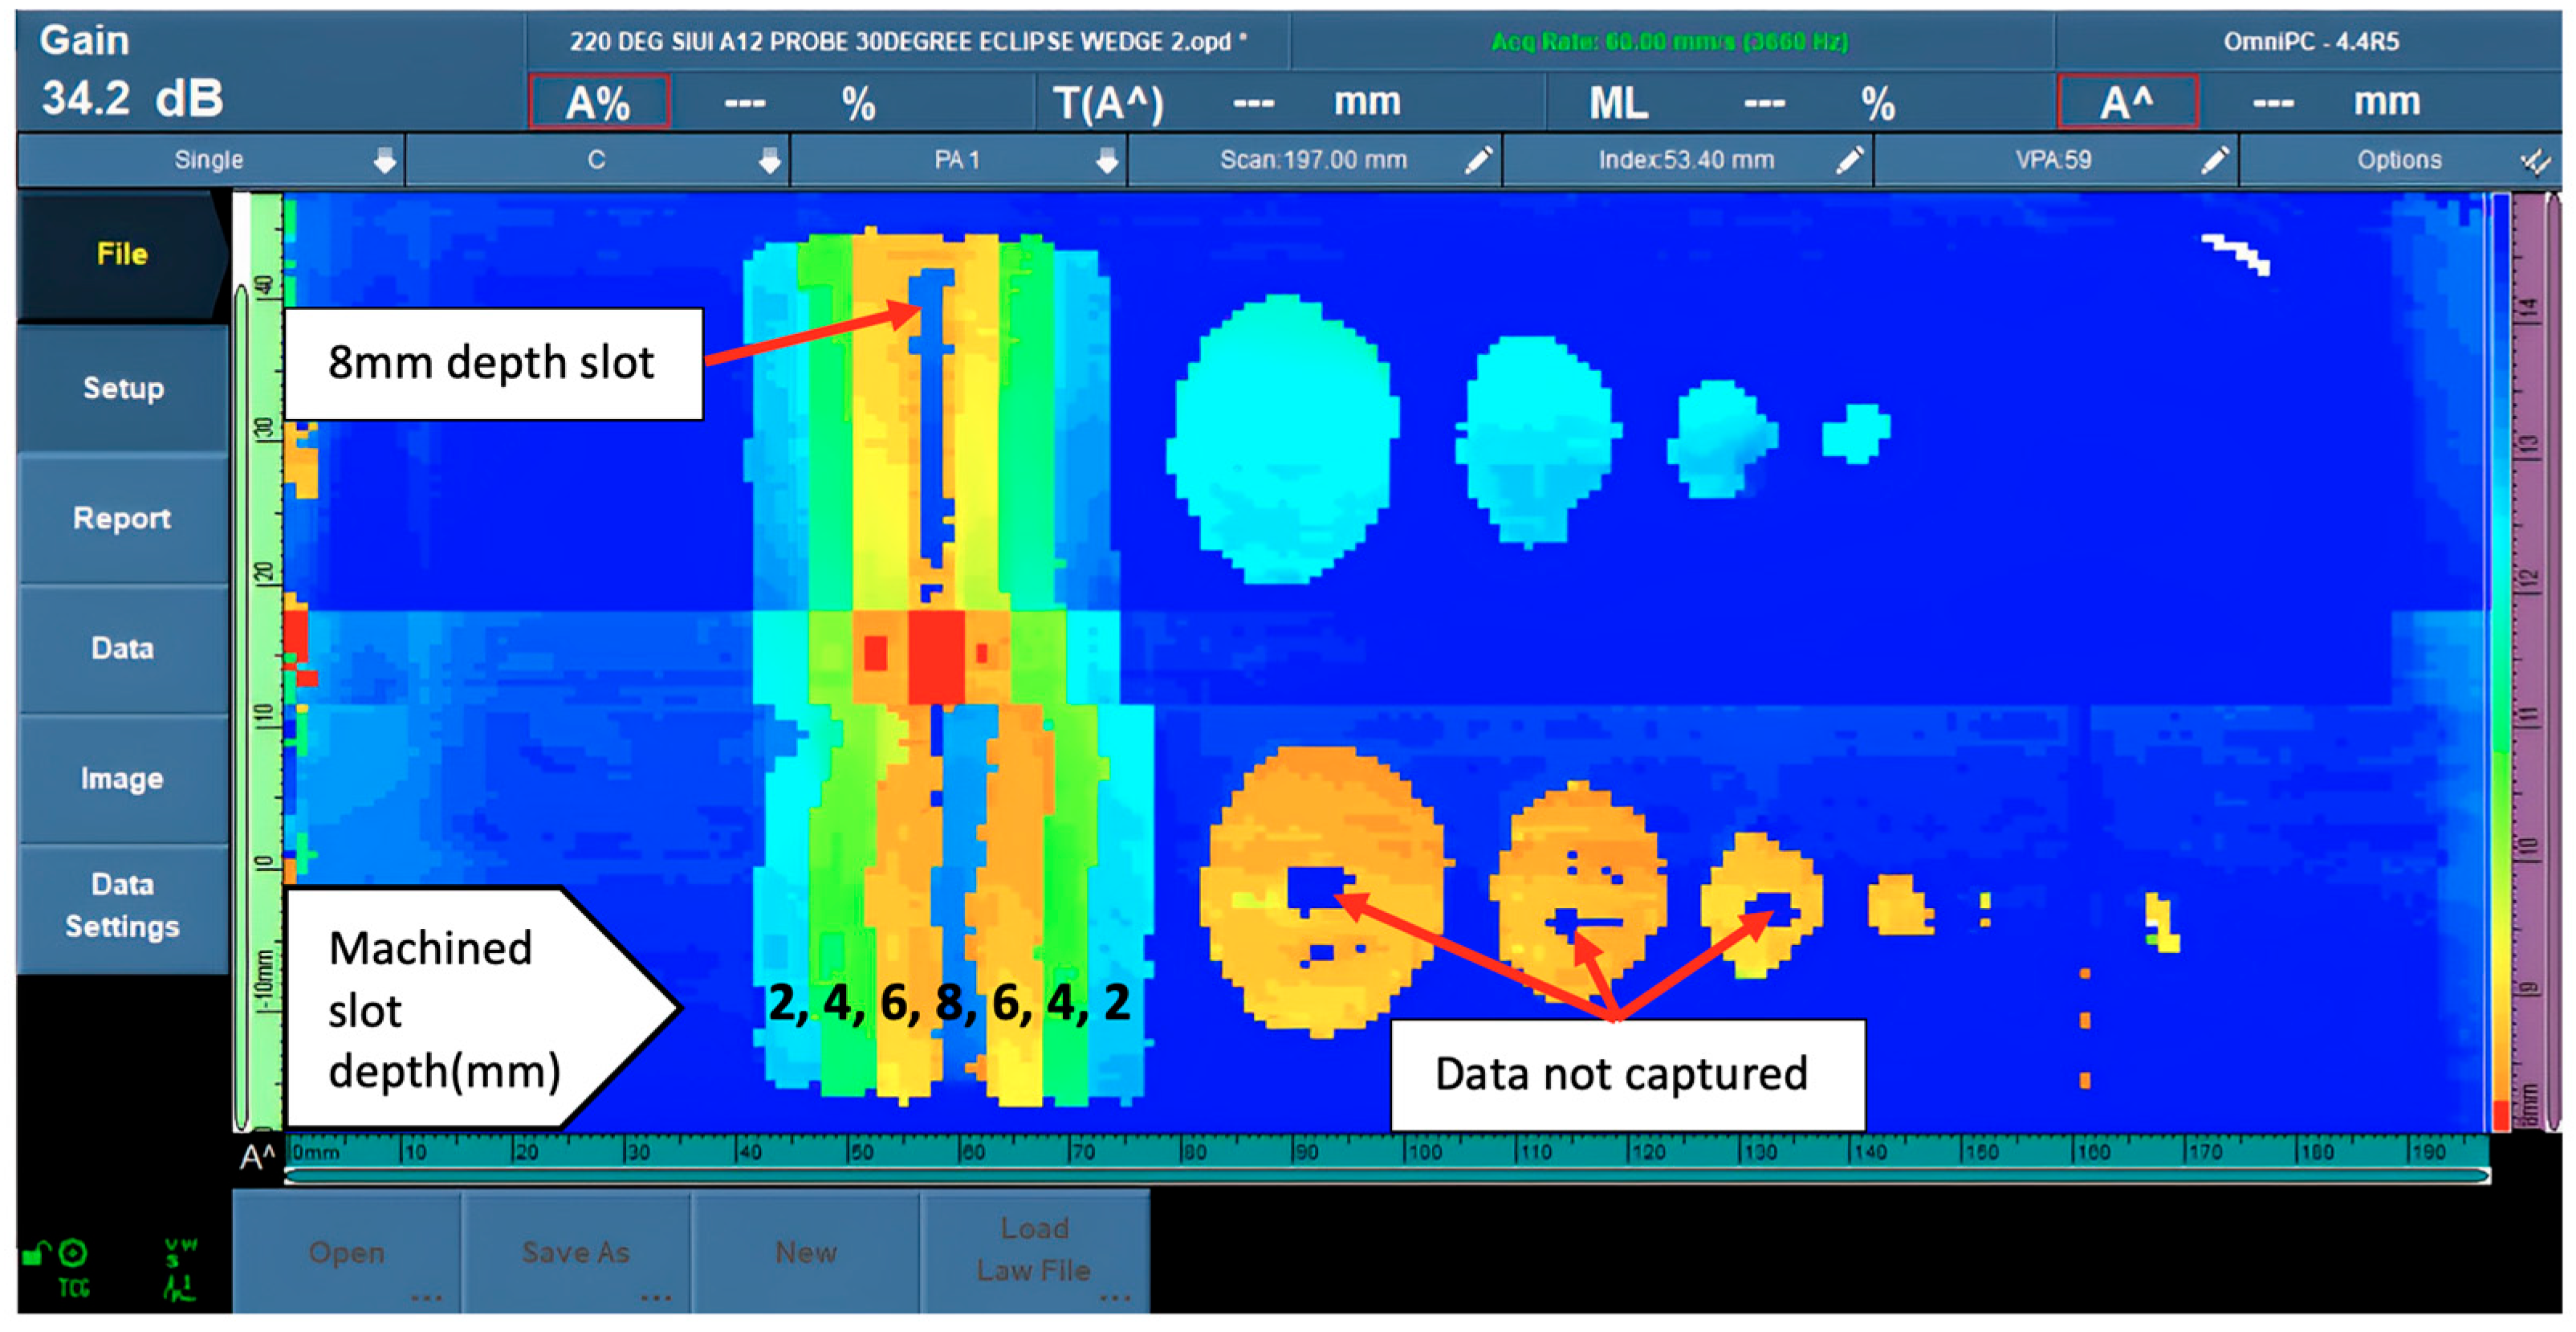The width and height of the screenshot is (2576, 1332).
Task: Click the green unlocked padlock status icon
Action: tap(36, 1253)
